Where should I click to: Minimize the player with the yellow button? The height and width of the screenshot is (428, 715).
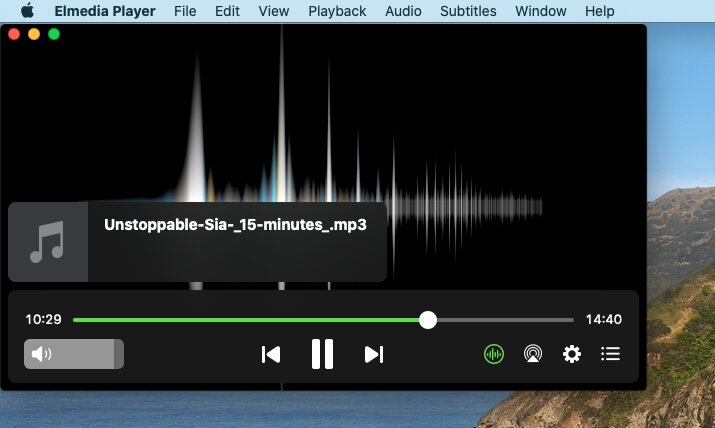click(x=34, y=34)
